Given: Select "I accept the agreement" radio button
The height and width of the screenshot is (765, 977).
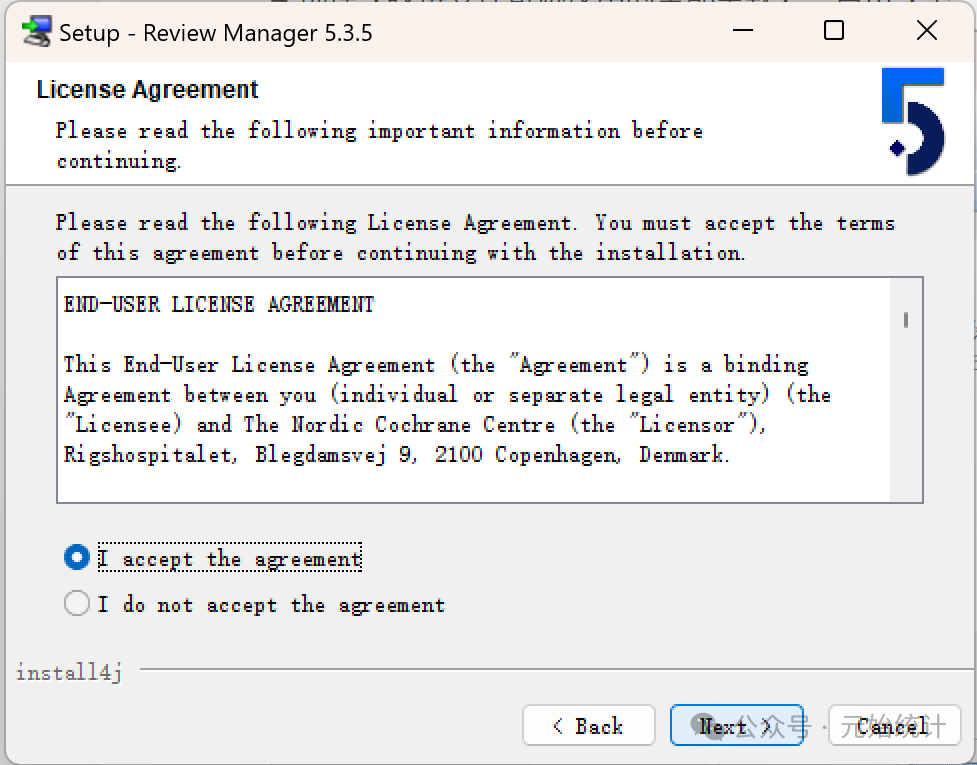Looking at the screenshot, I should [77, 558].
